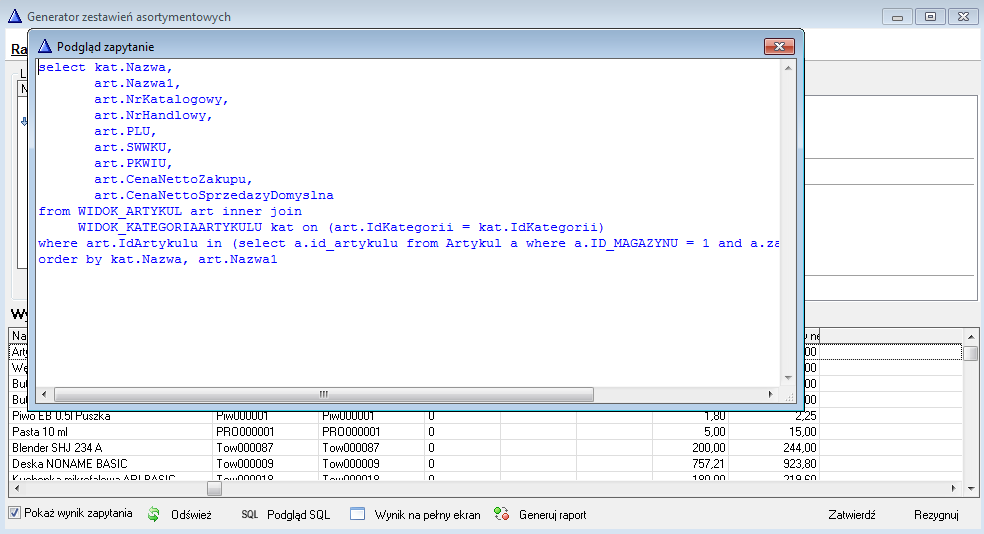Click results grid scroll down arrow
This screenshot has height=534, width=984.
point(971,488)
